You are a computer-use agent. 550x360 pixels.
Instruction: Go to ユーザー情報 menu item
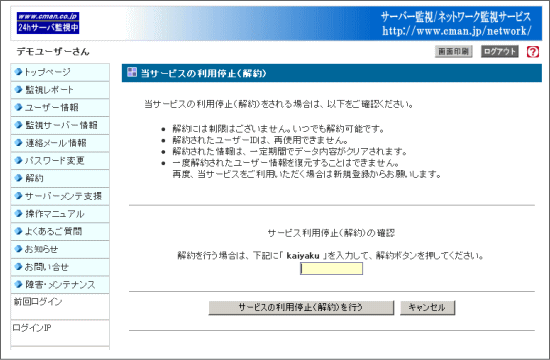60,108
